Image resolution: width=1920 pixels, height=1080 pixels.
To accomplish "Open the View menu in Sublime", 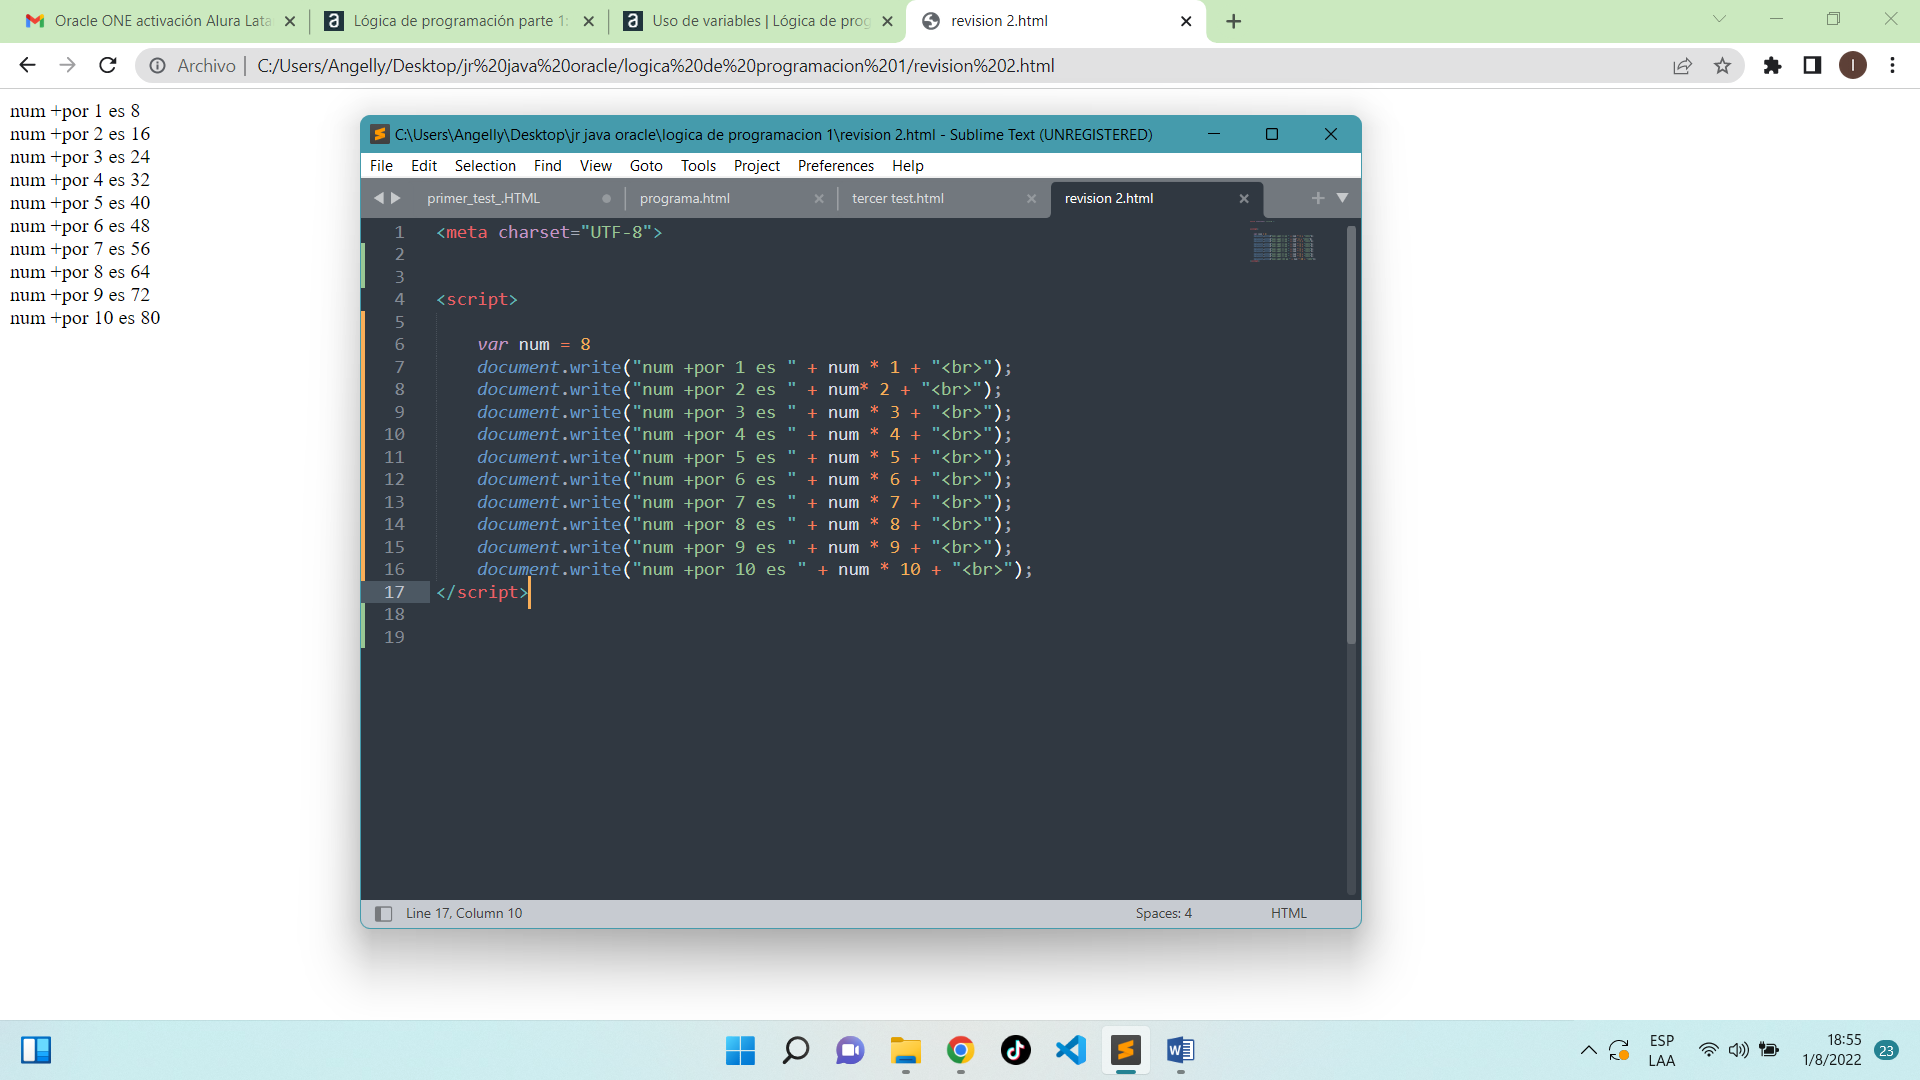I will (x=596, y=166).
